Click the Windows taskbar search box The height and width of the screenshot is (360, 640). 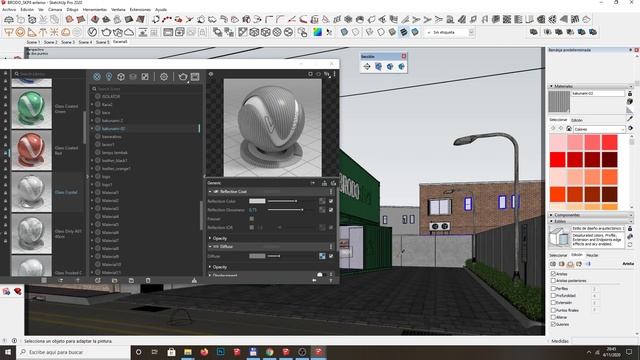coord(73,352)
